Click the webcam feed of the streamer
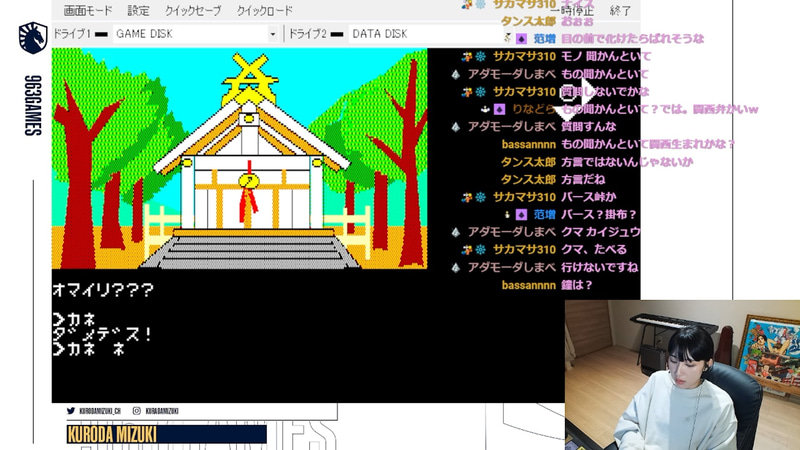Image resolution: width=800 pixels, height=450 pixels. click(682, 375)
